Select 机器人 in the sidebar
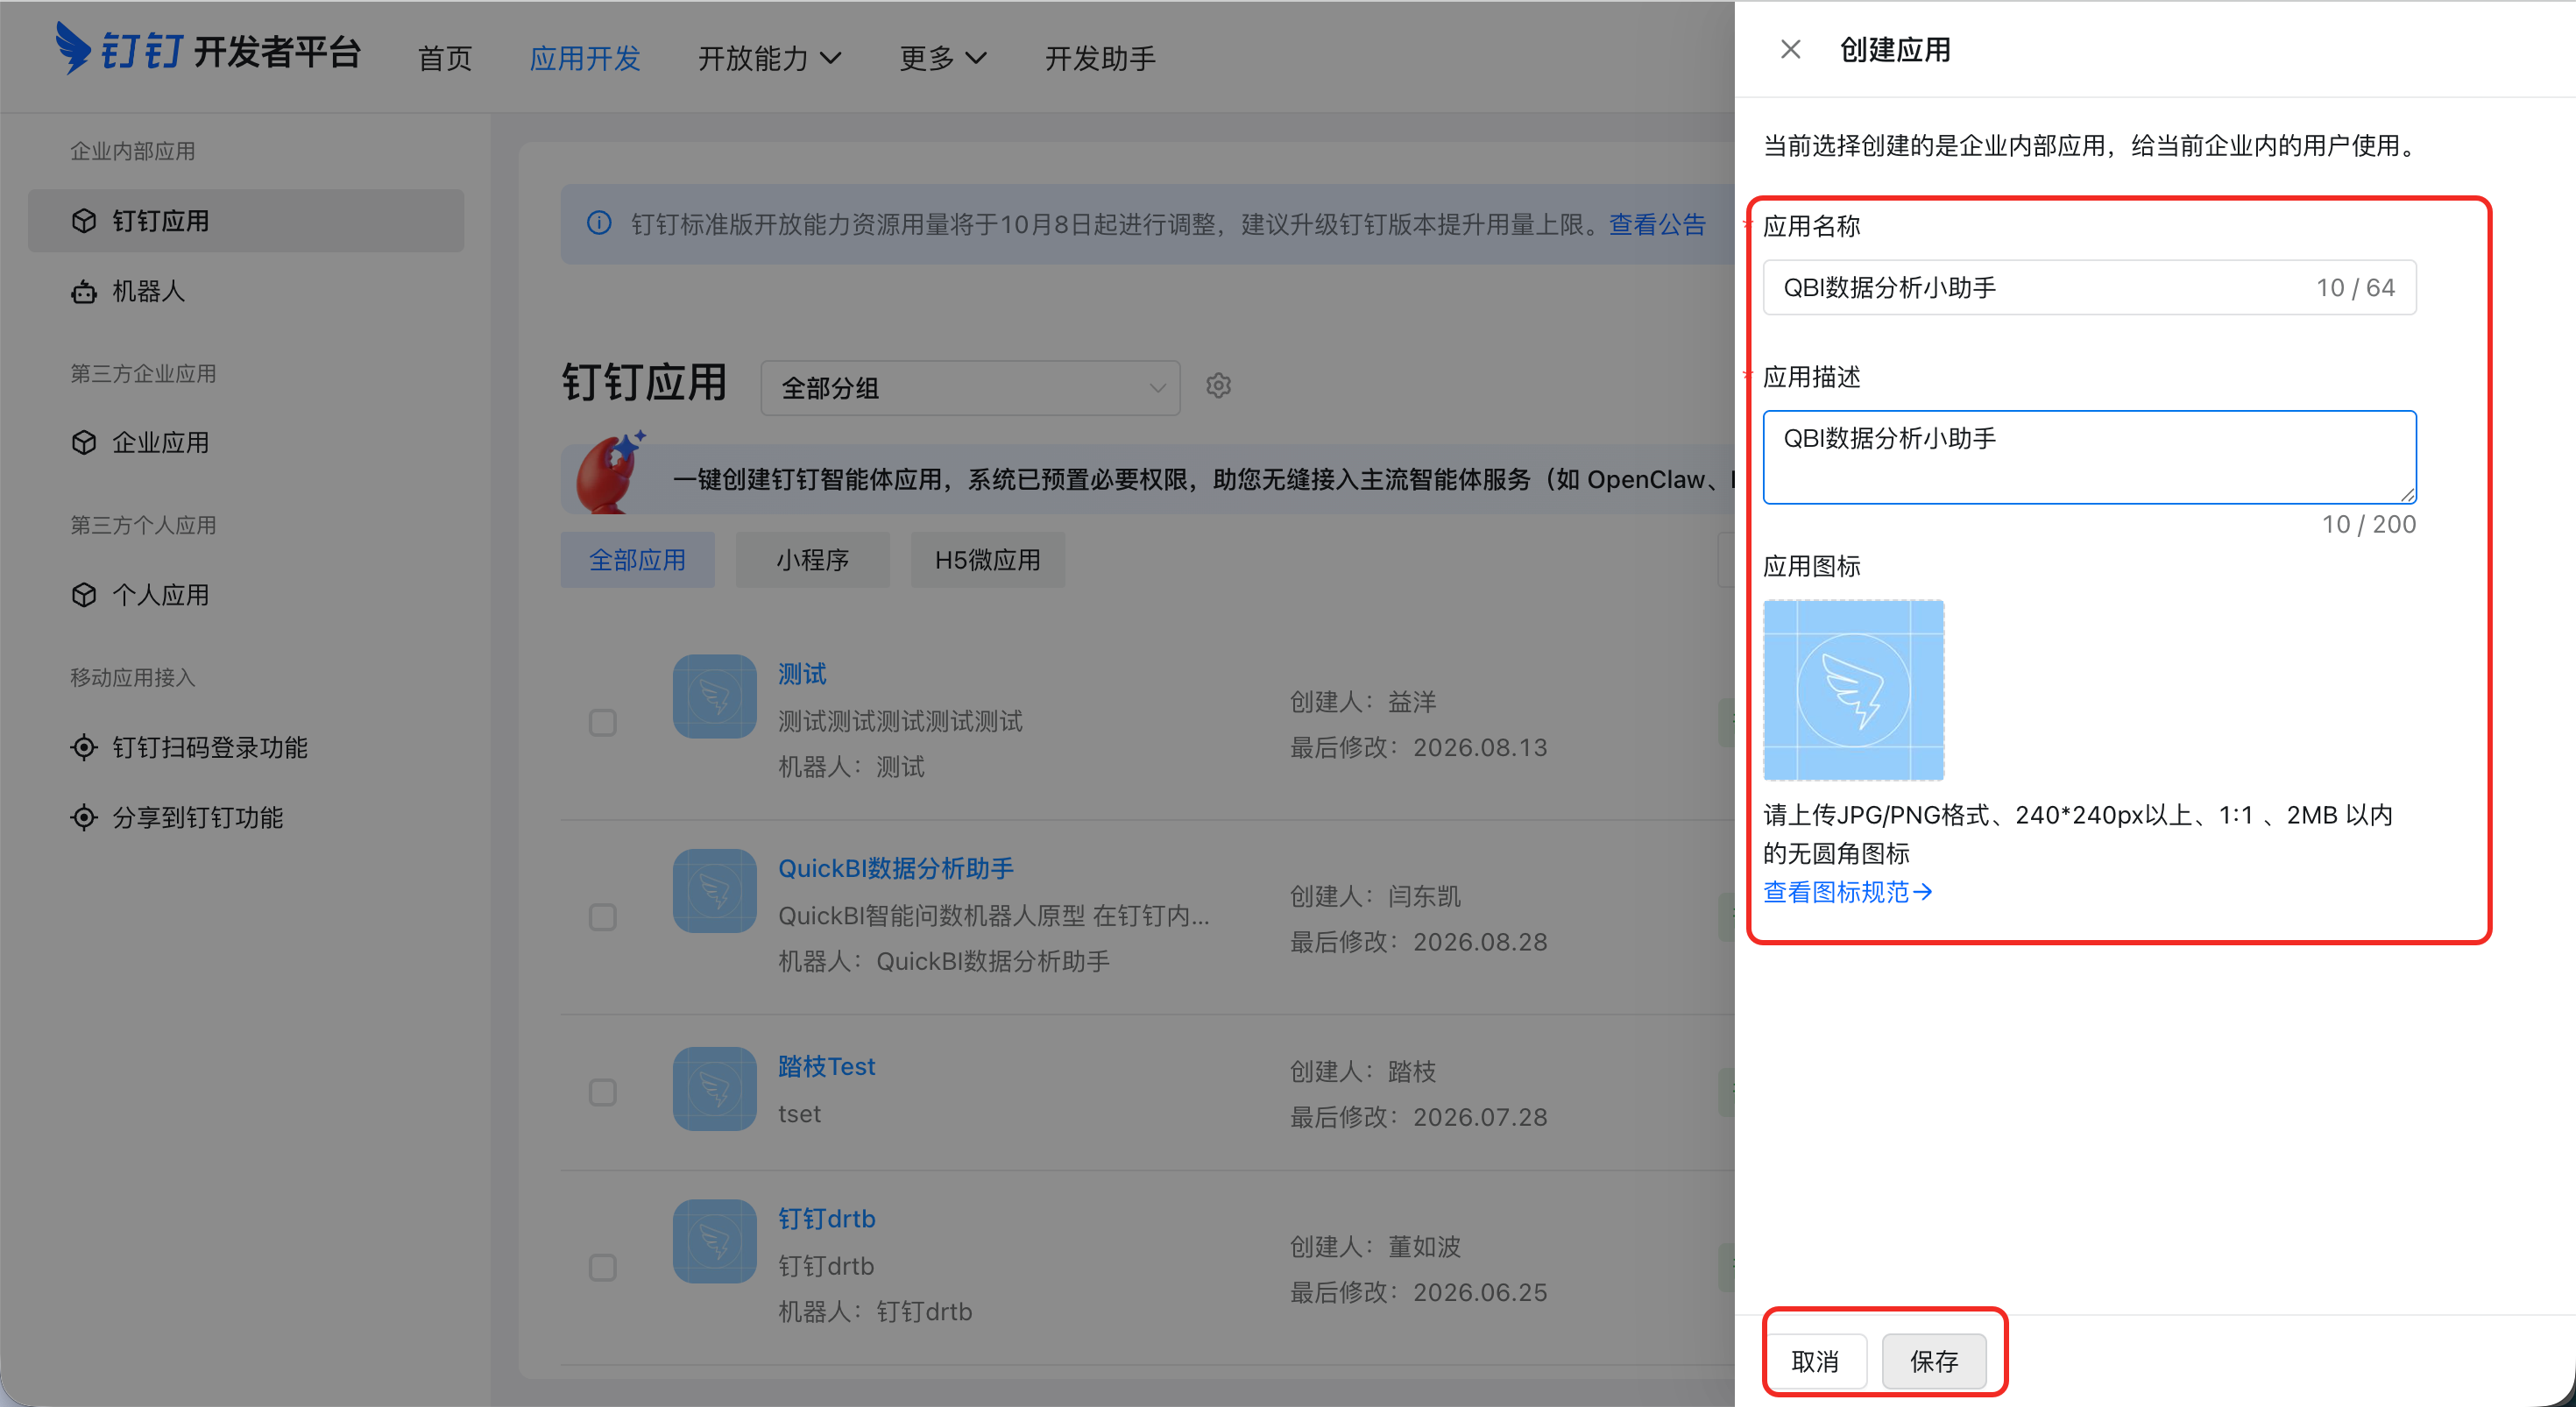This screenshot has width=2576, height=1407. pos(246,292)
